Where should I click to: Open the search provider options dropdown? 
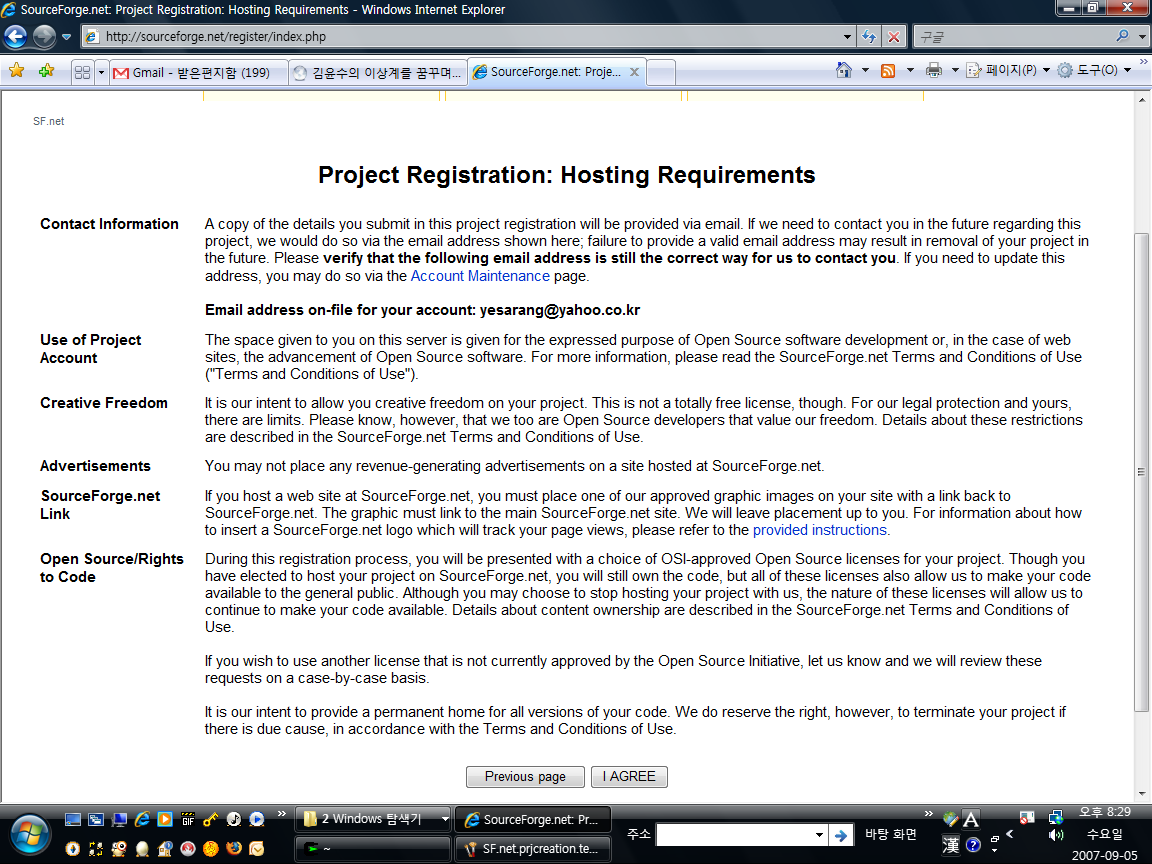(1142, 36)
